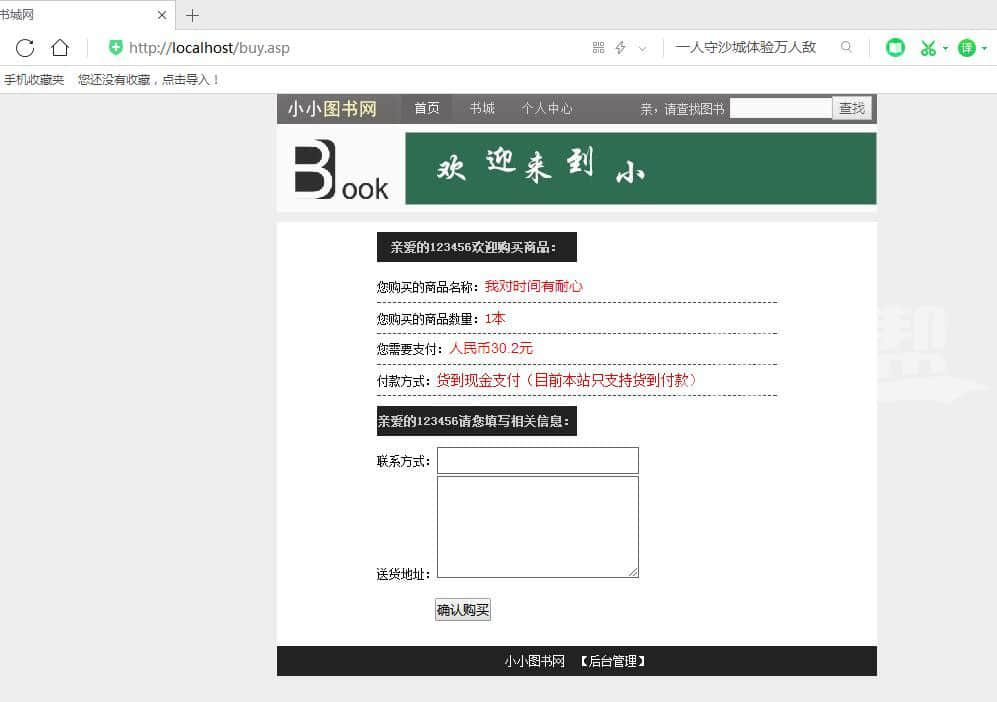
Task: Open dropdown arrow beside scissors icon
Action: point(945,48)
